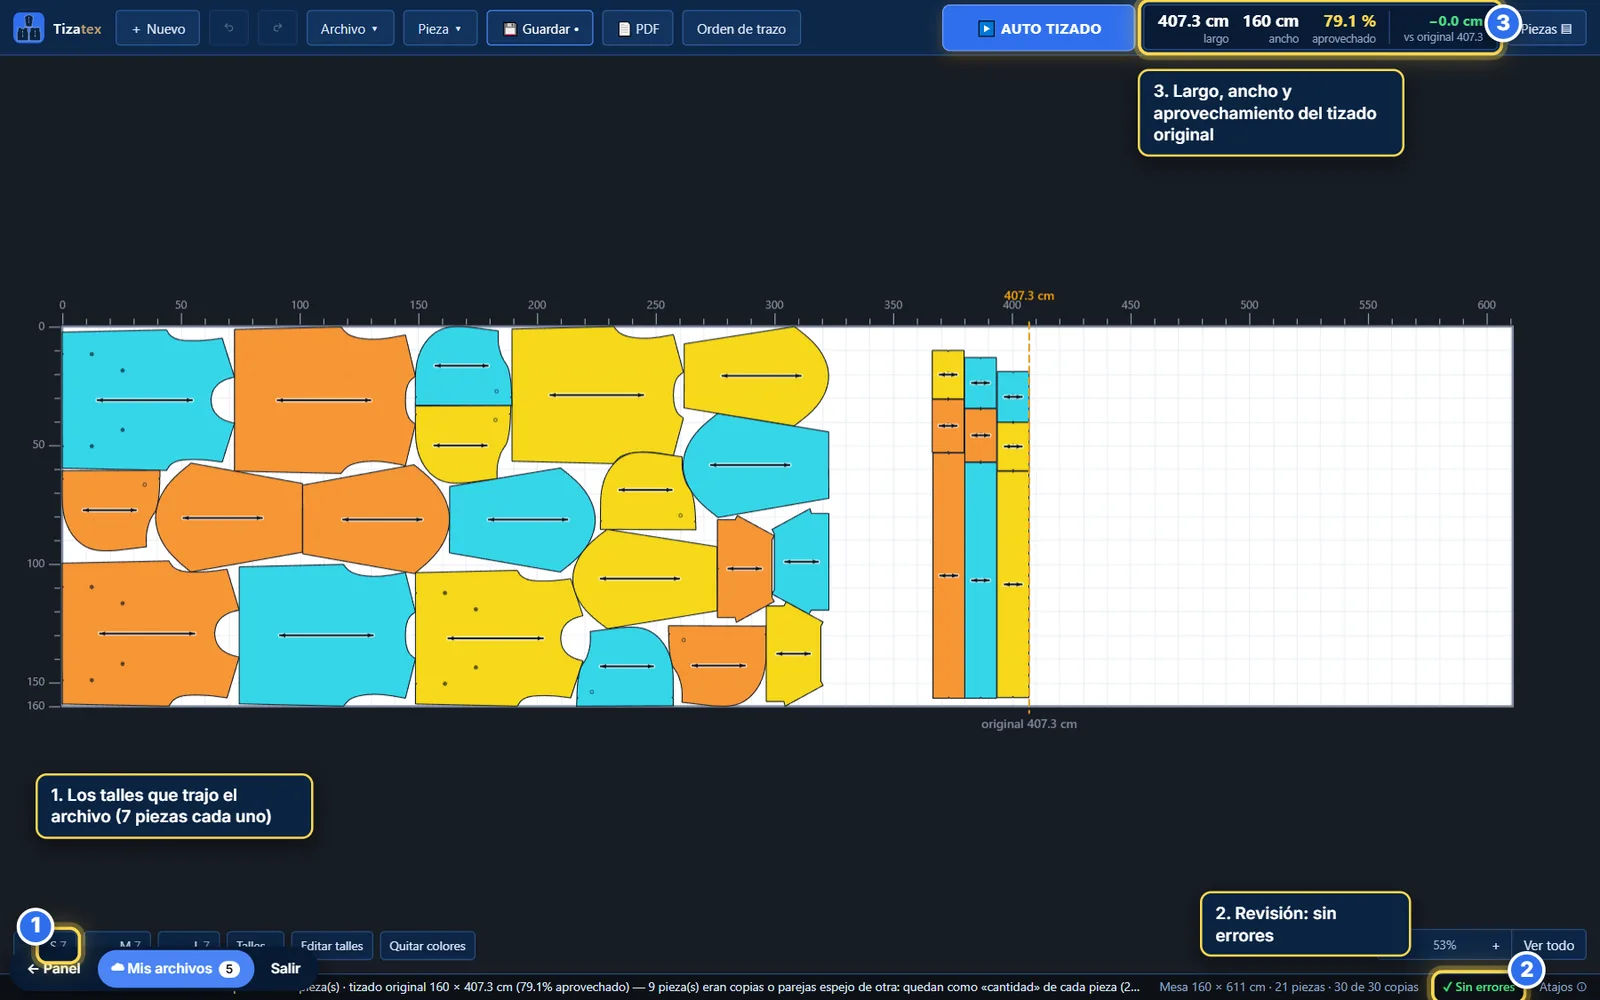
Task: Click the 407.3 cm ruler marker
Action: tap(1029, 296)
